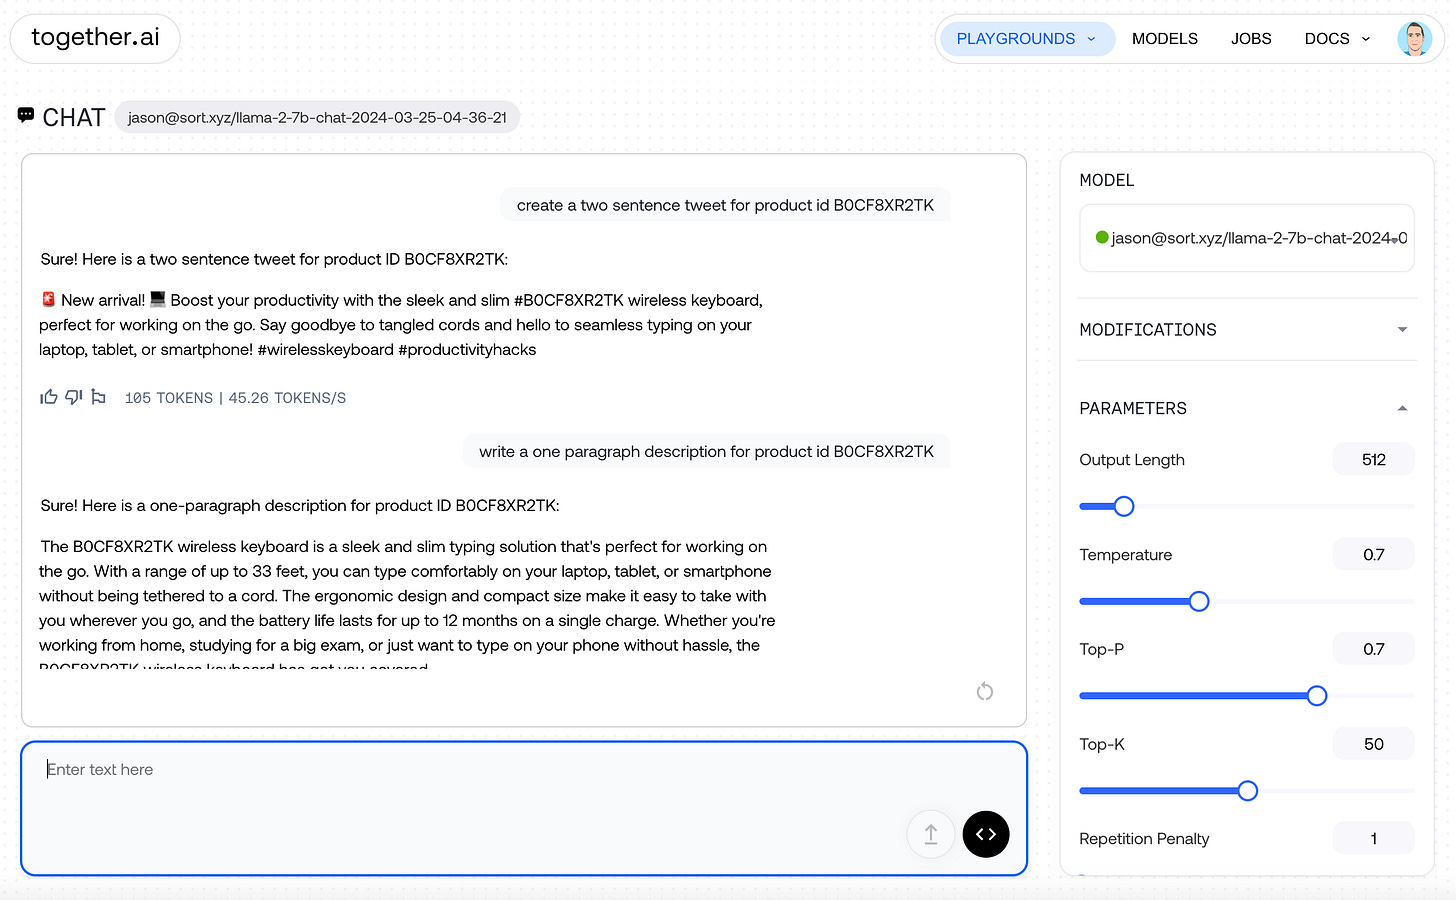1456x900 pixels.
Task: Click the one paragraph description request bubble
Action: coord(706,452)
